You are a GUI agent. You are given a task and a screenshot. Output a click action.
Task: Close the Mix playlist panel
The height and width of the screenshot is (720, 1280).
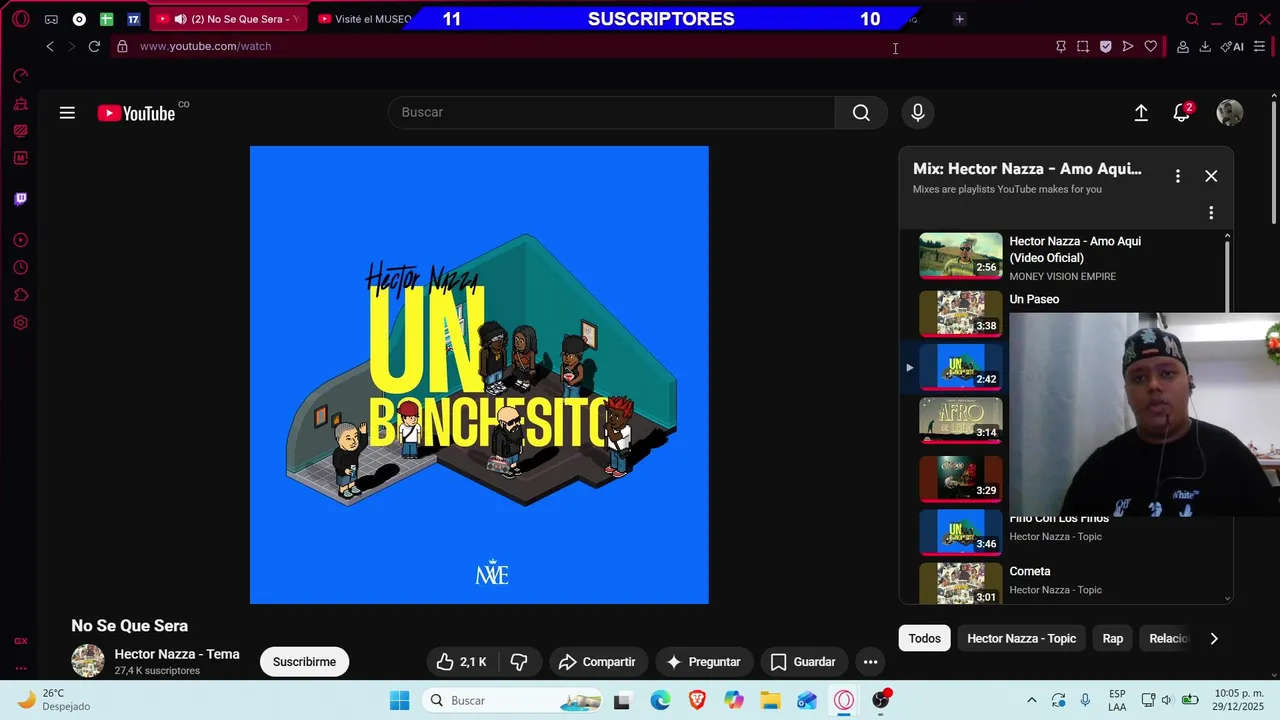pos(1211,176)
